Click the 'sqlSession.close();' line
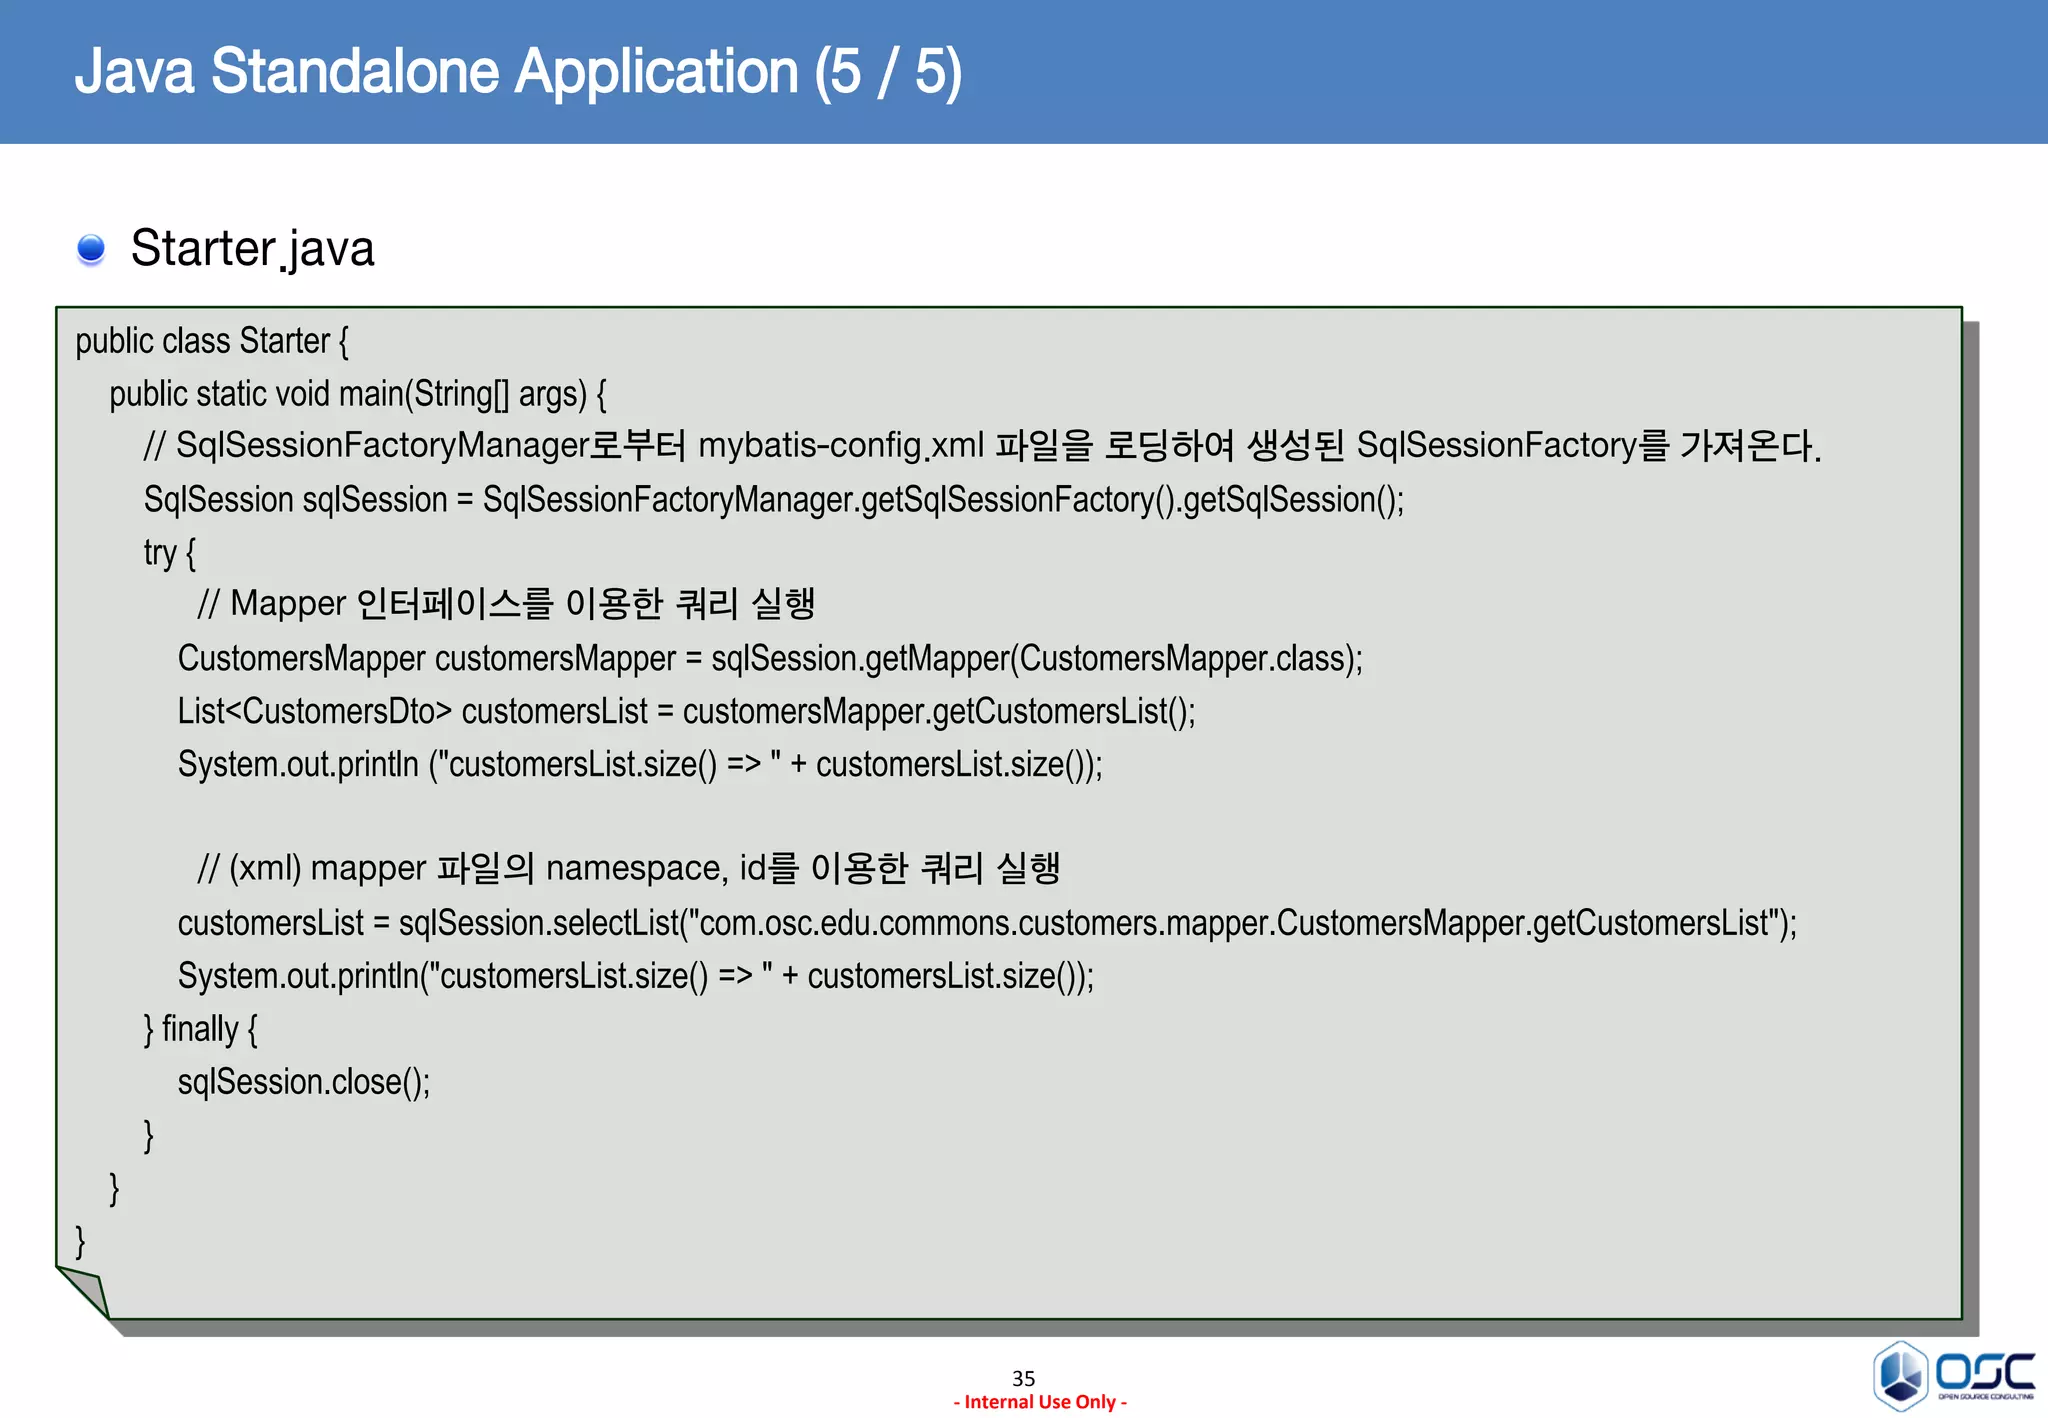The image size is (2048, 1418). click(304, 1082)
